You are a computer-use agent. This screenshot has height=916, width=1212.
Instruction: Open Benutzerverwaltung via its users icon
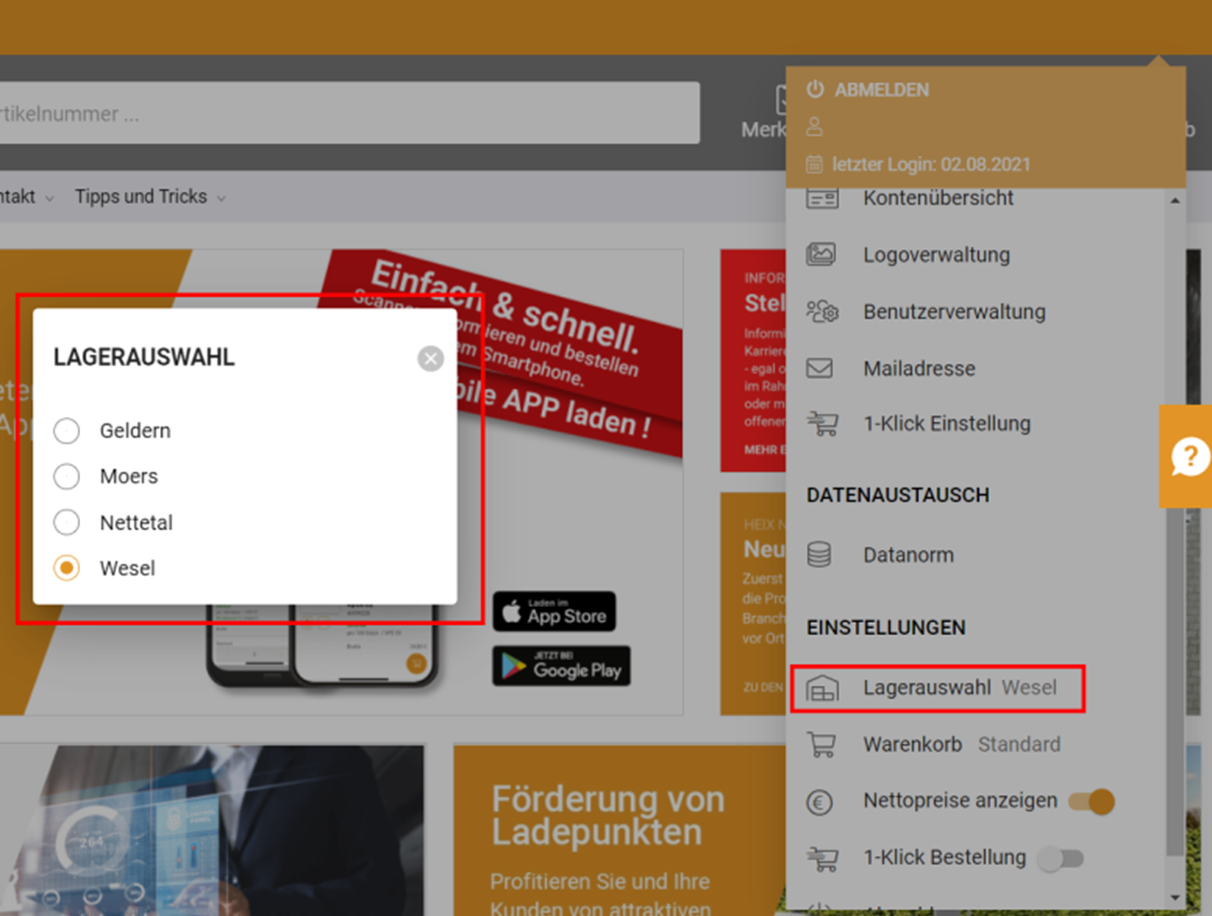click(x=822, y=312)
